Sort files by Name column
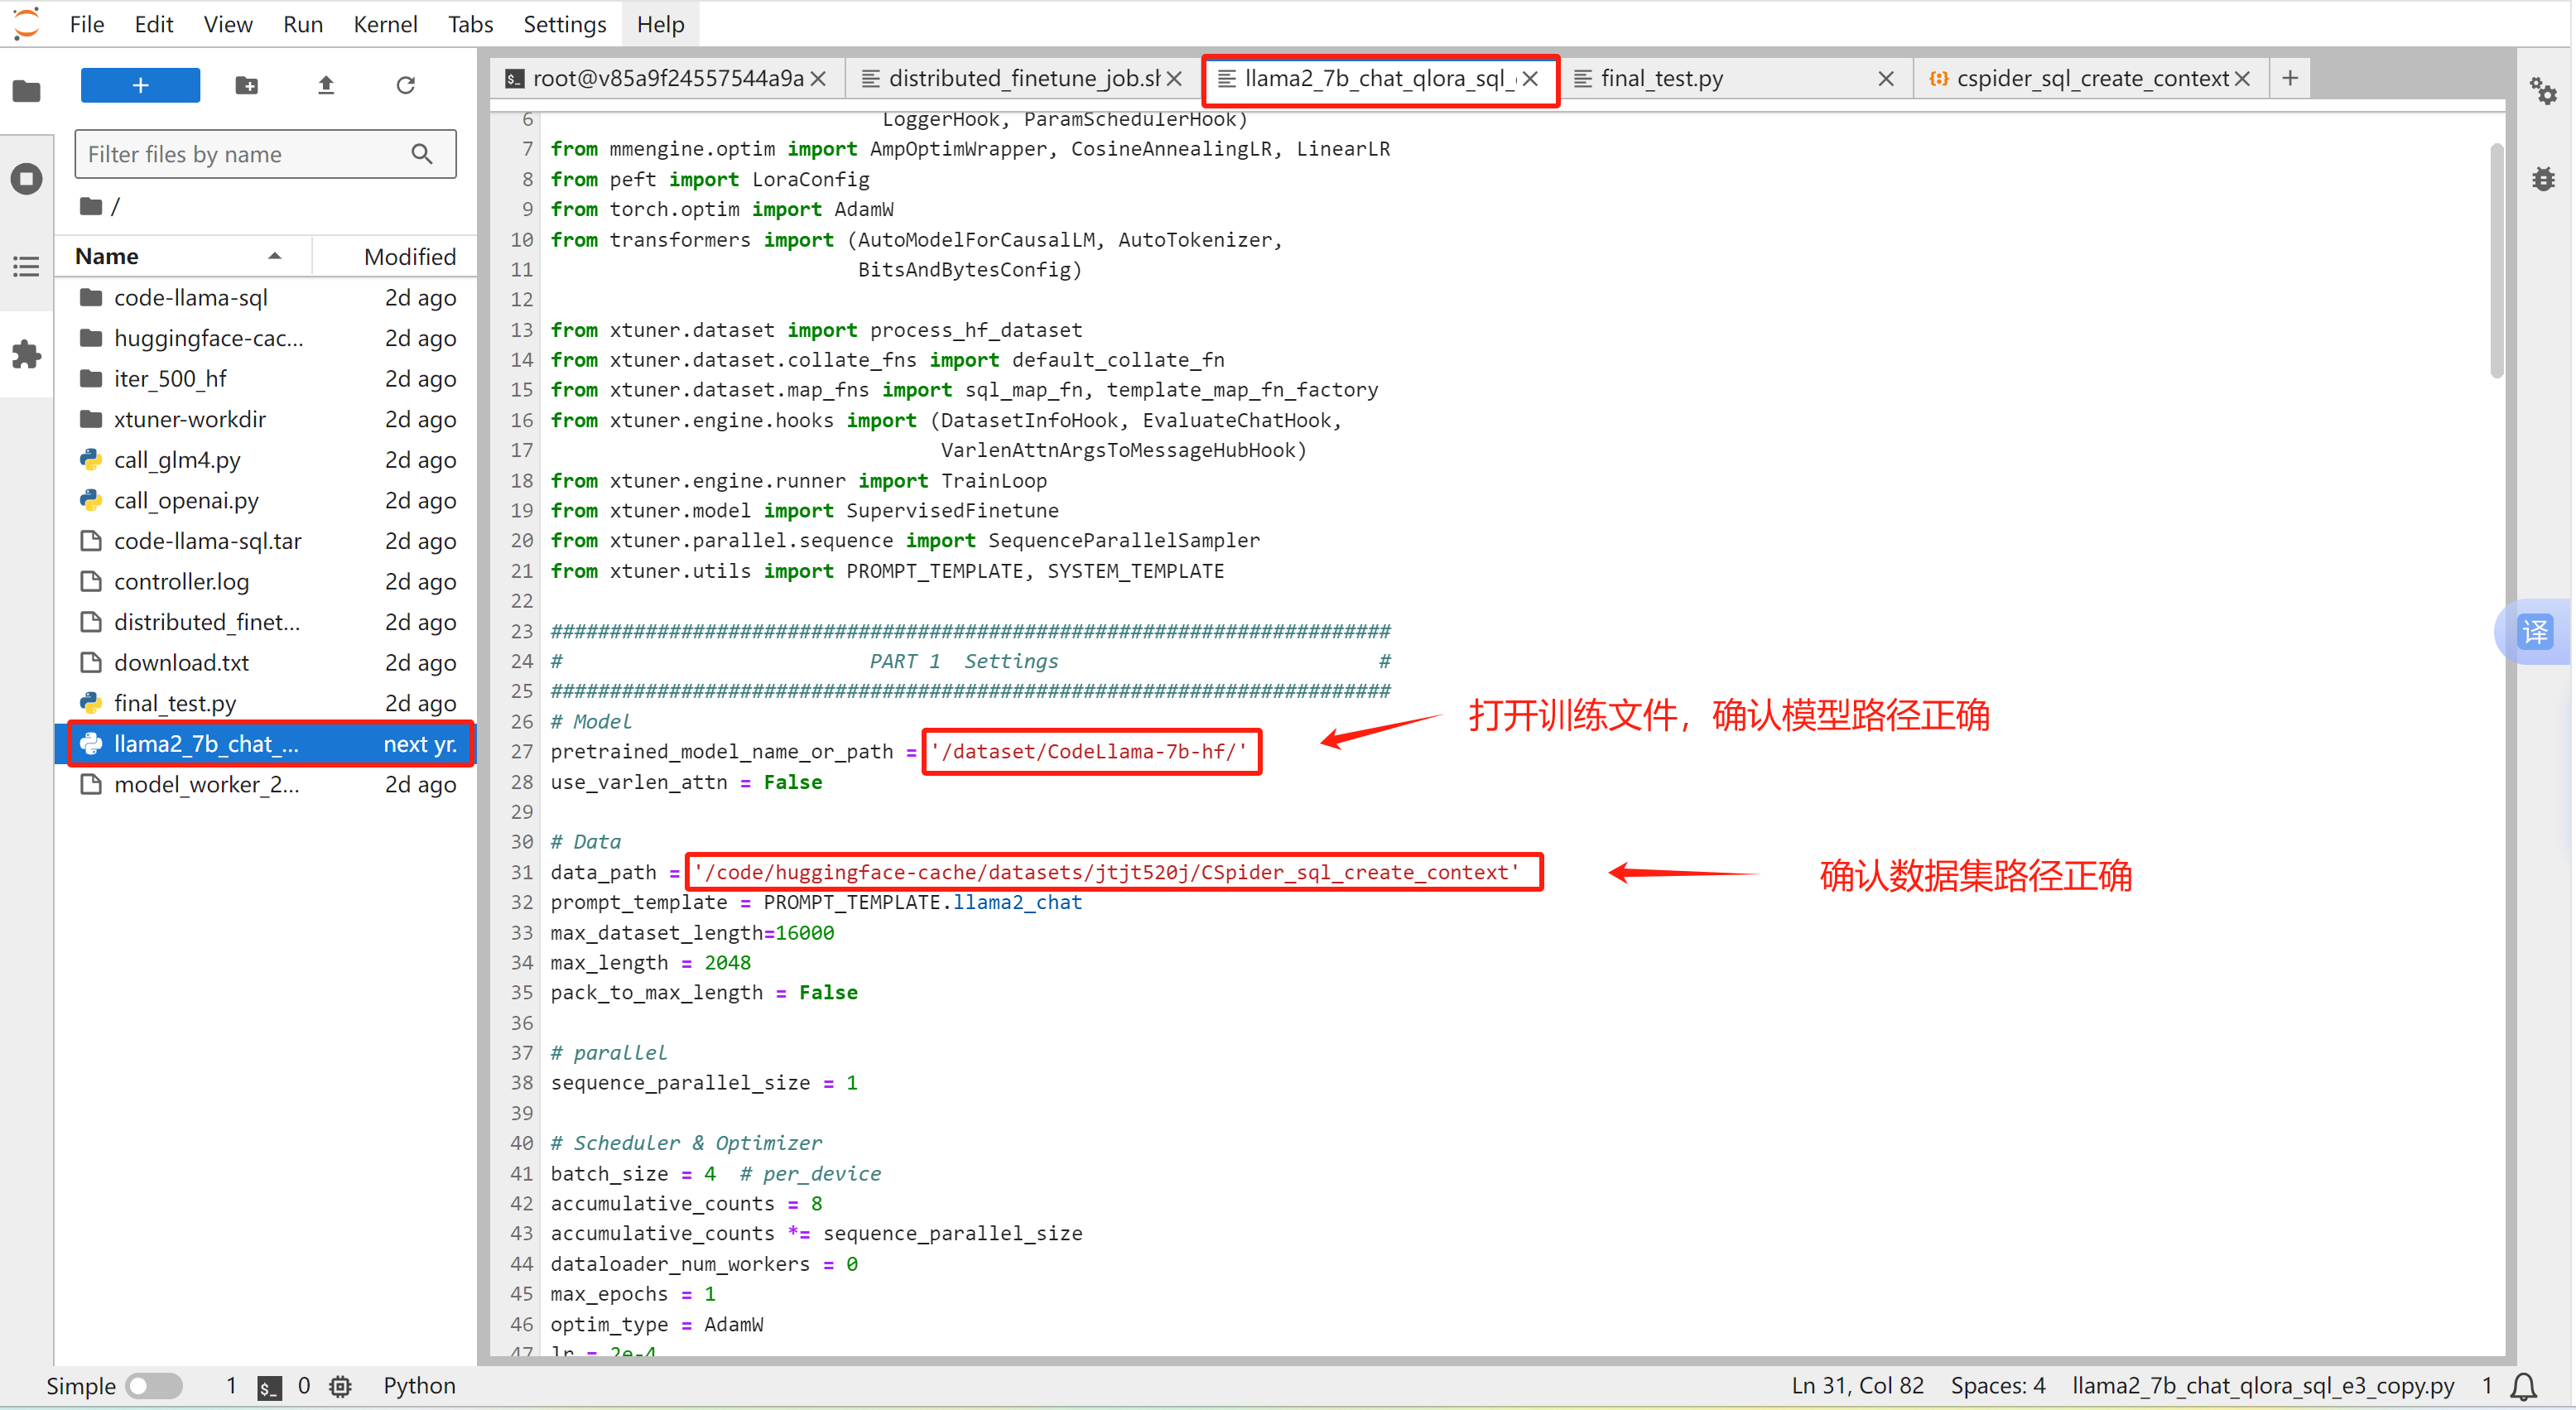The image size is (2576, 1410). pyautogui.click(x=183, y=256)
